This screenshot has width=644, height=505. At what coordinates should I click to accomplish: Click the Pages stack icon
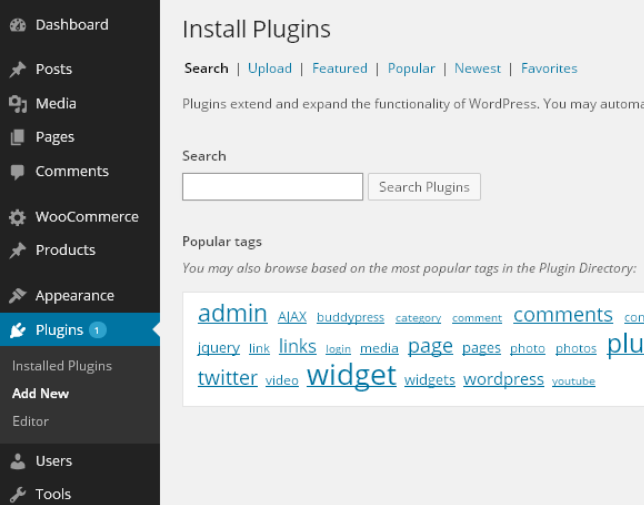click(17, 138)
